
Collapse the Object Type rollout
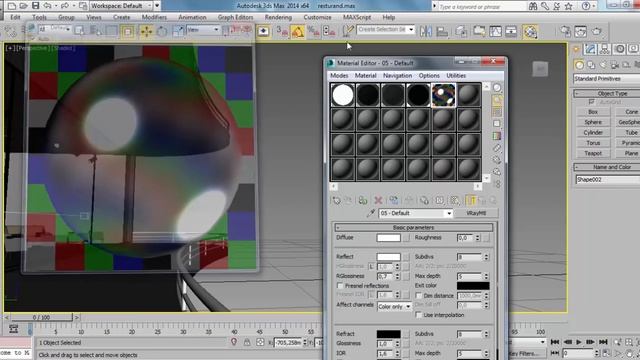pos(607,93)
